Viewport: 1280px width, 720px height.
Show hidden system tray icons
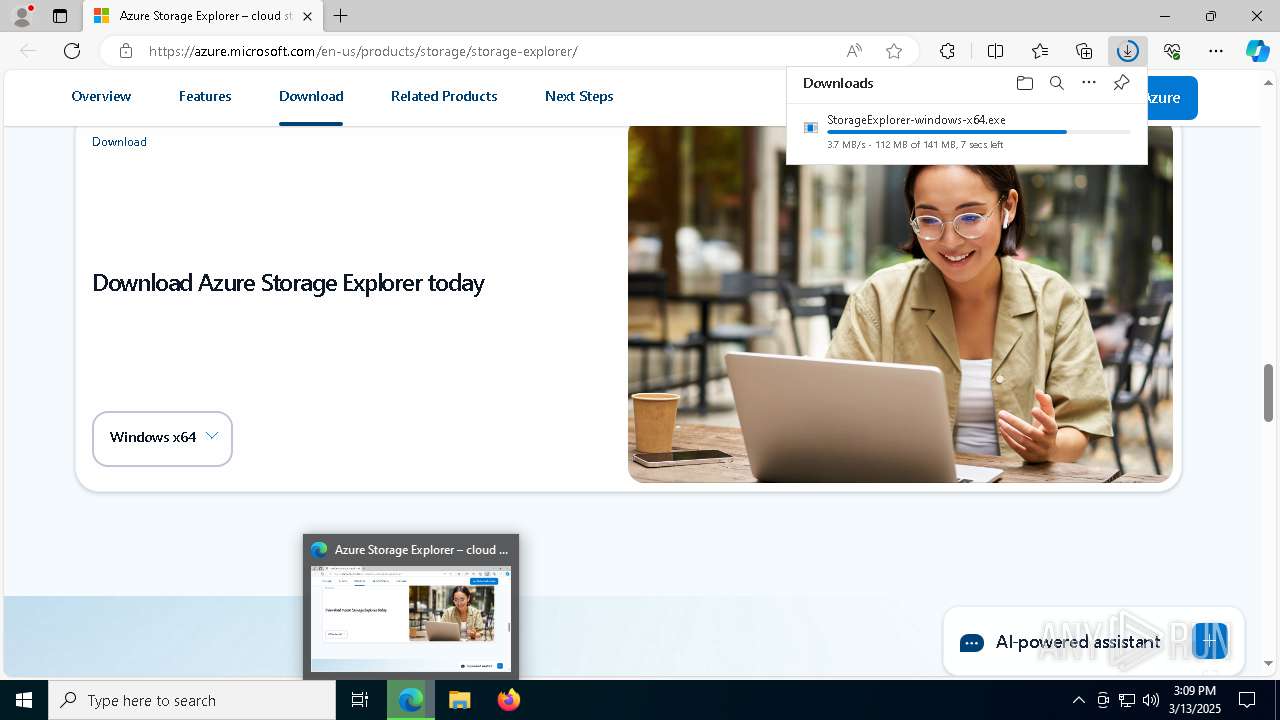tap(1078, 700)
